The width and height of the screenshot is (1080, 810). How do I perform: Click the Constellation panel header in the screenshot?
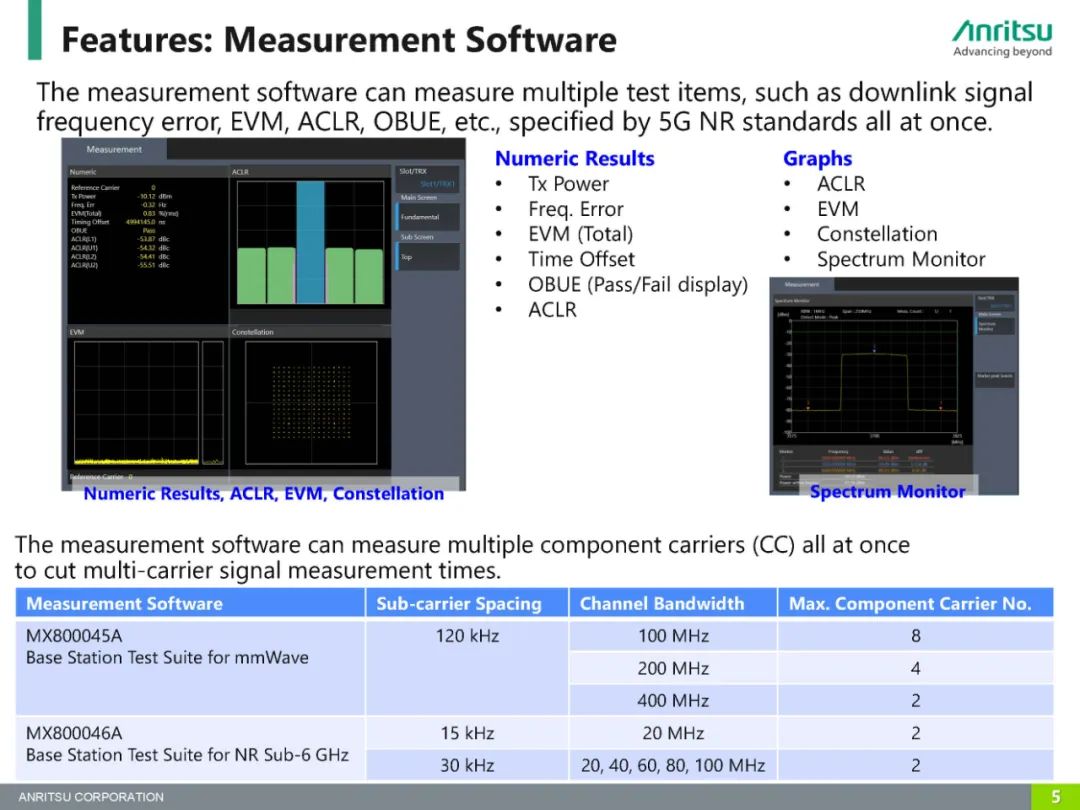pos(311,332)
